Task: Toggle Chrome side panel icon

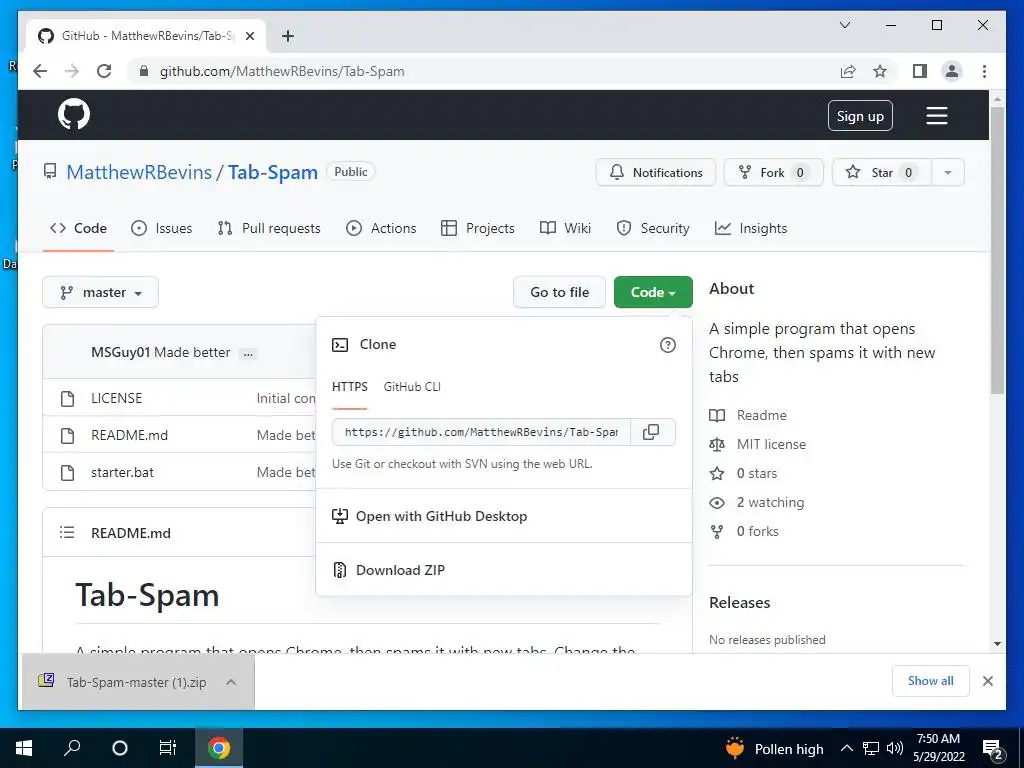Action: point(920,71)
